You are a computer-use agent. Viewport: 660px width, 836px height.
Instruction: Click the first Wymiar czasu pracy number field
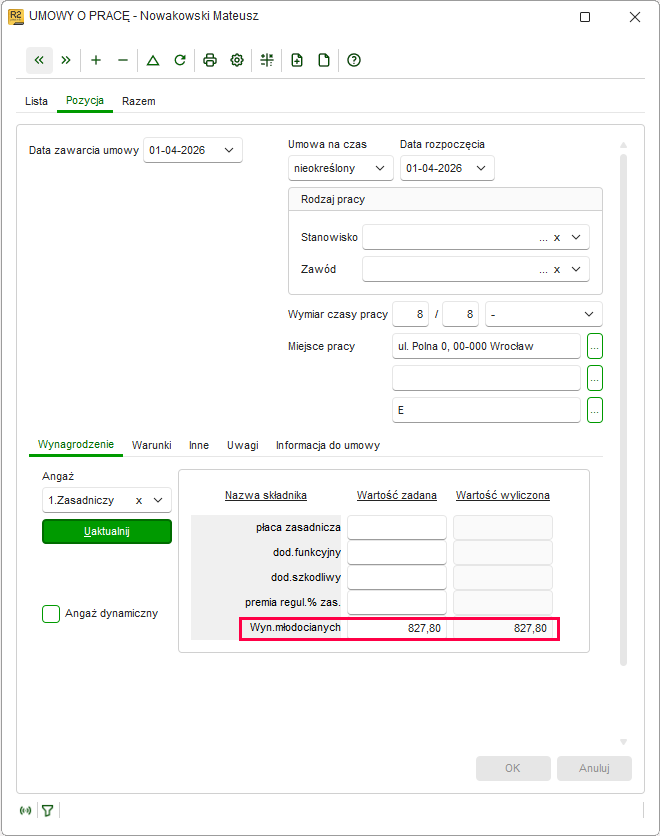coord(411,315)
